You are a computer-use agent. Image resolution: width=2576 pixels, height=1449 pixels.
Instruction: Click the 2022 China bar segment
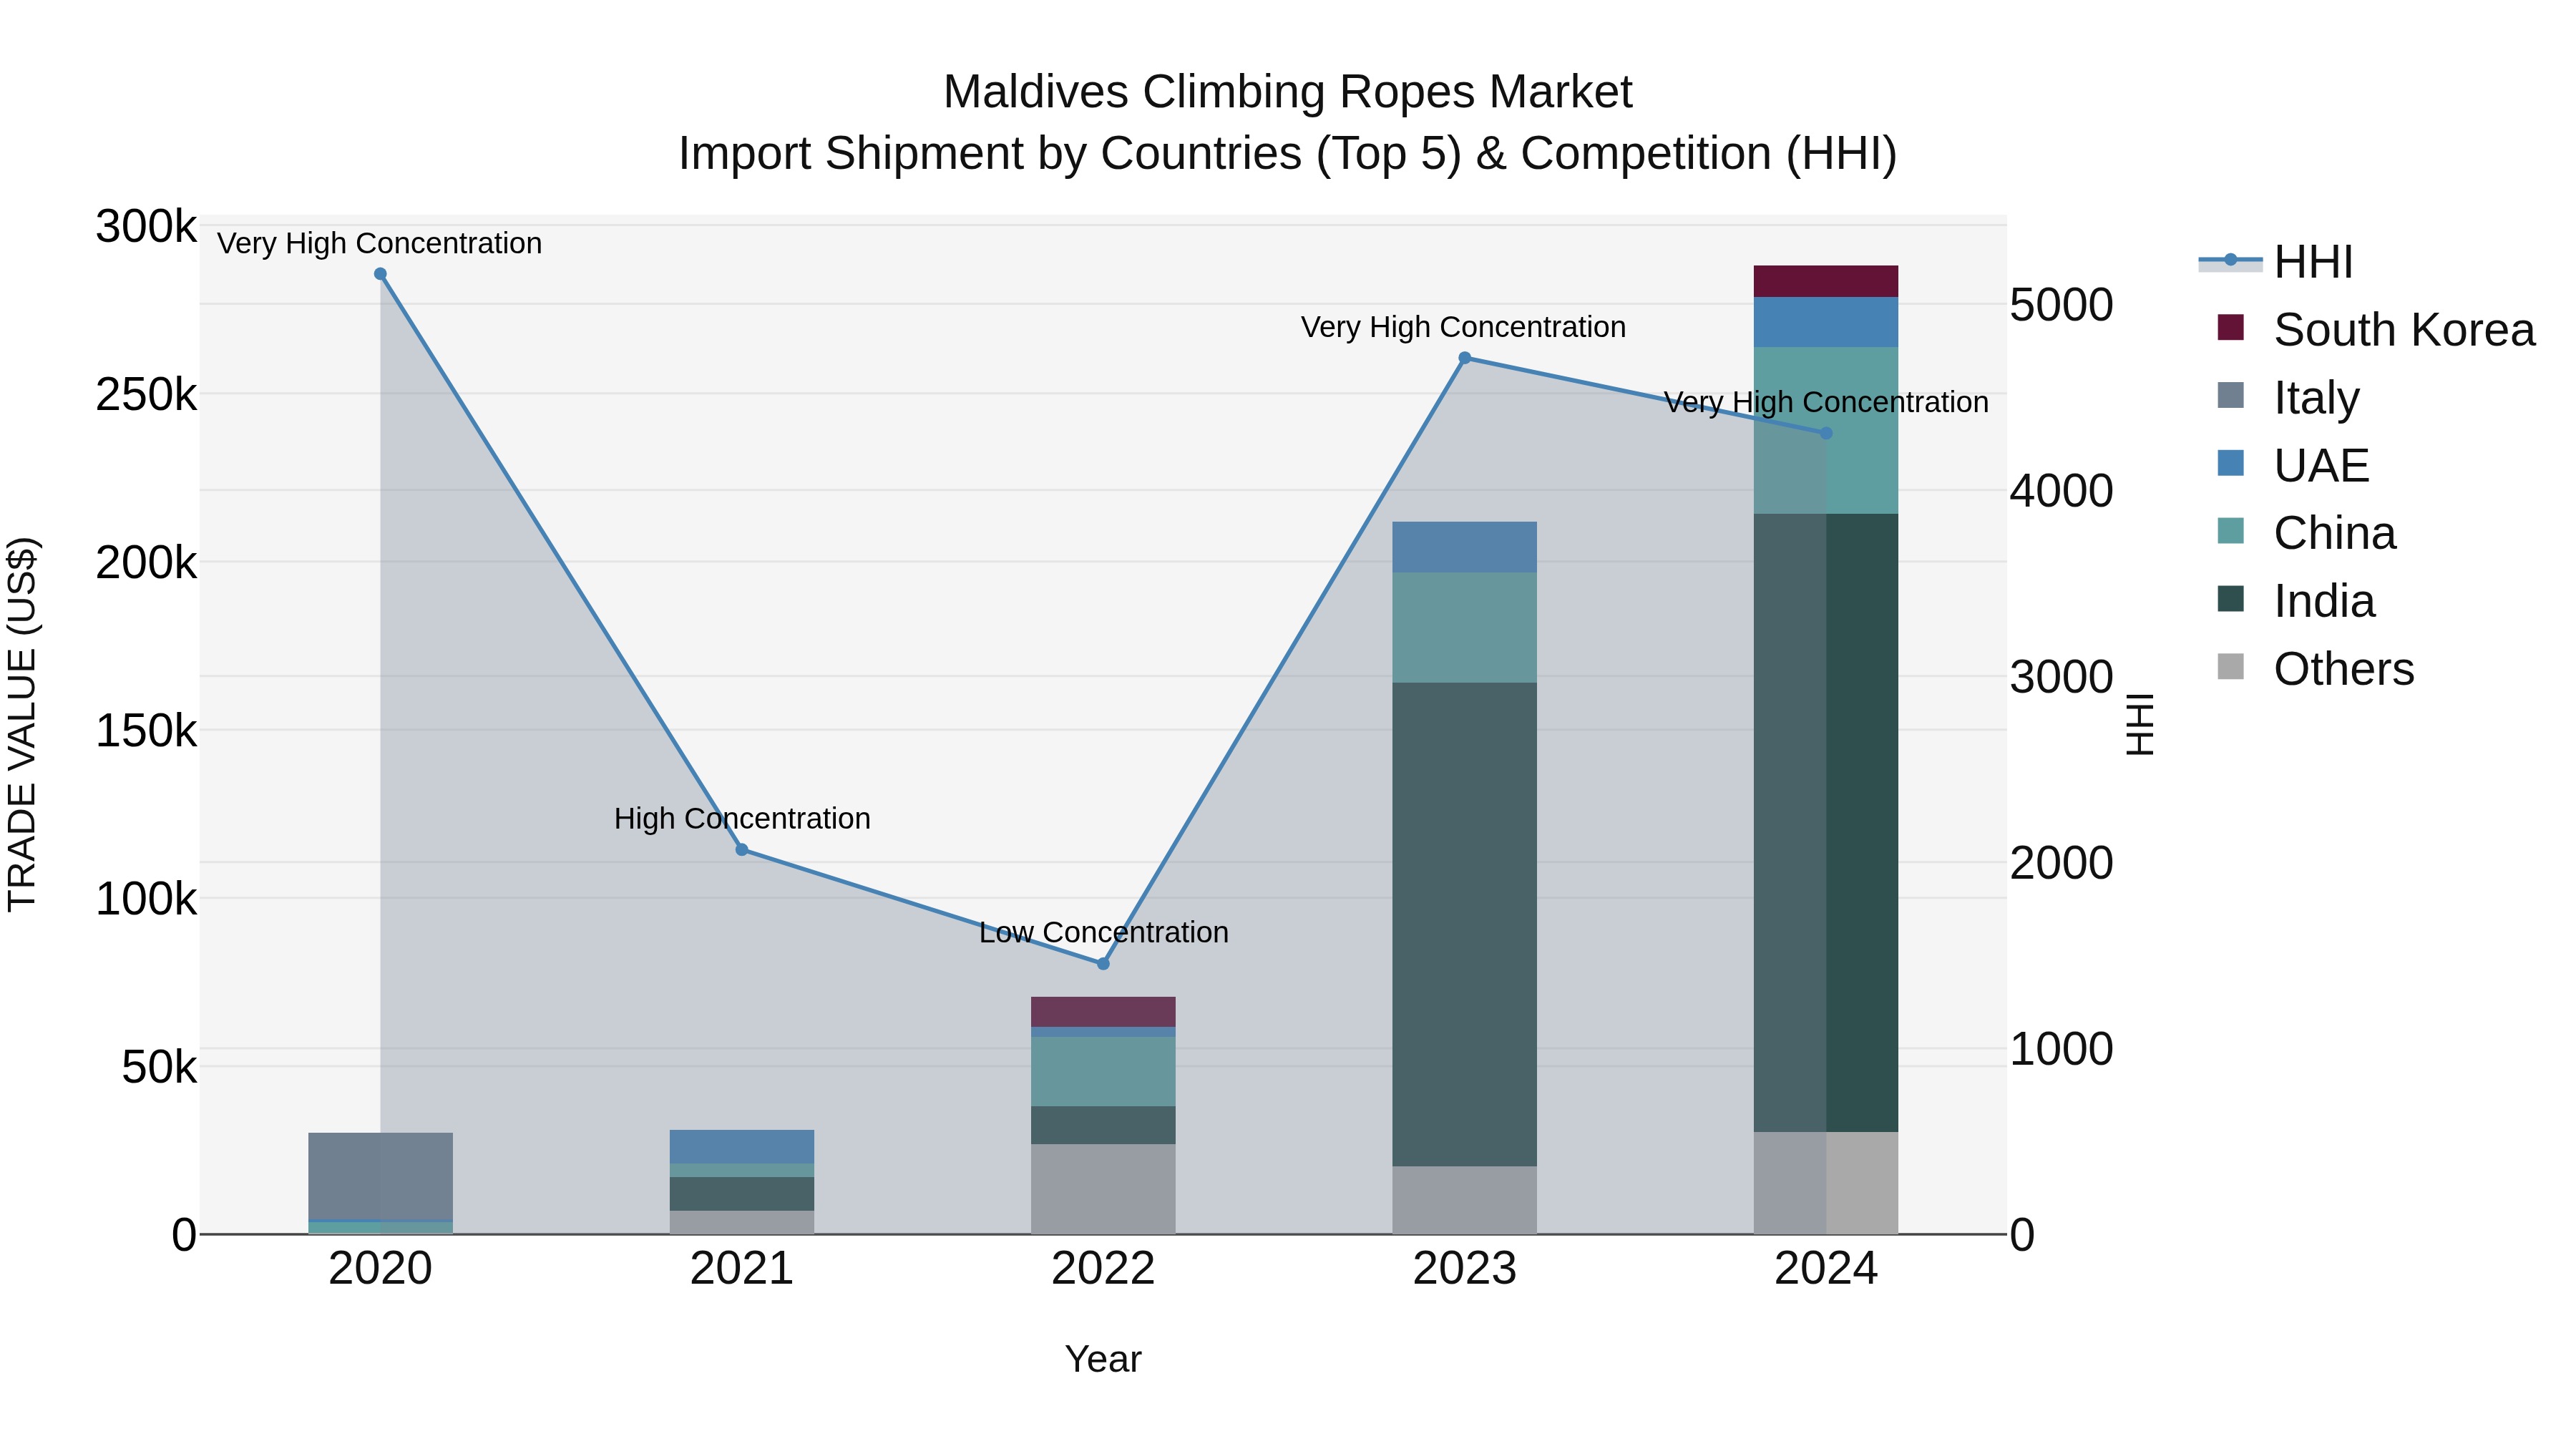pyautogui.click(x=1103, y=1071)
